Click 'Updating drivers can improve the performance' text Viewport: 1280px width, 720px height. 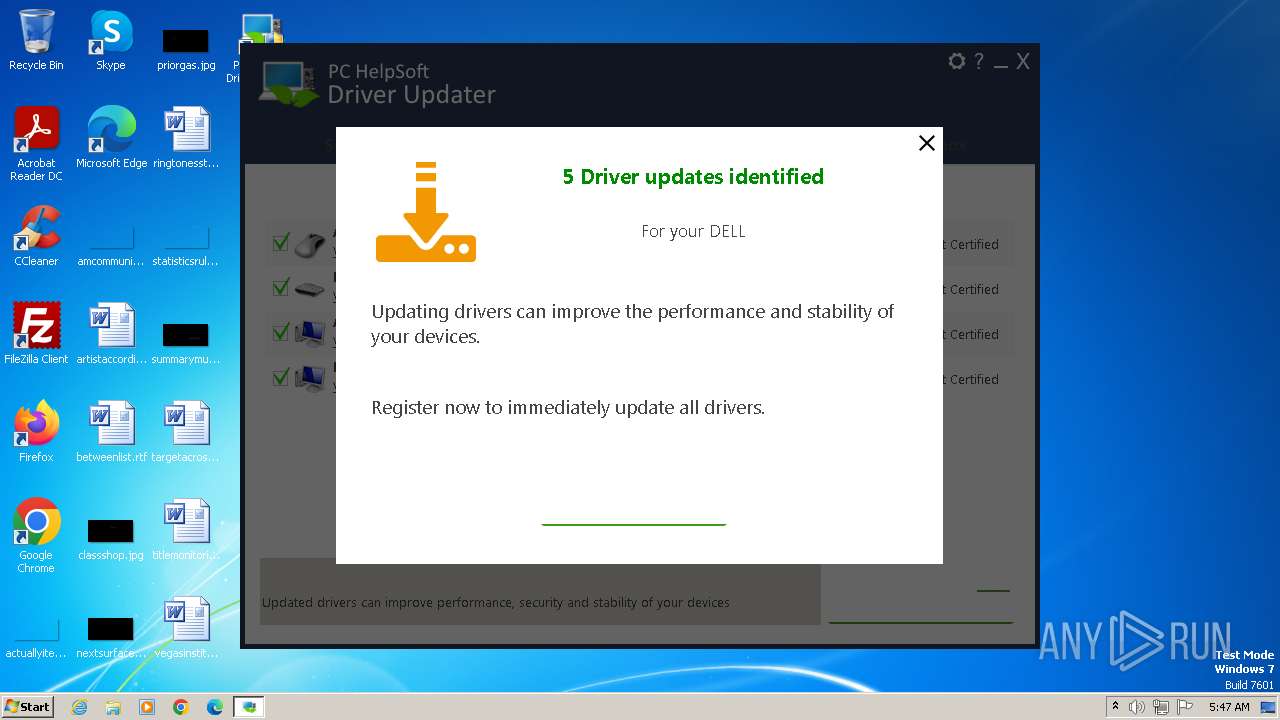632,324
